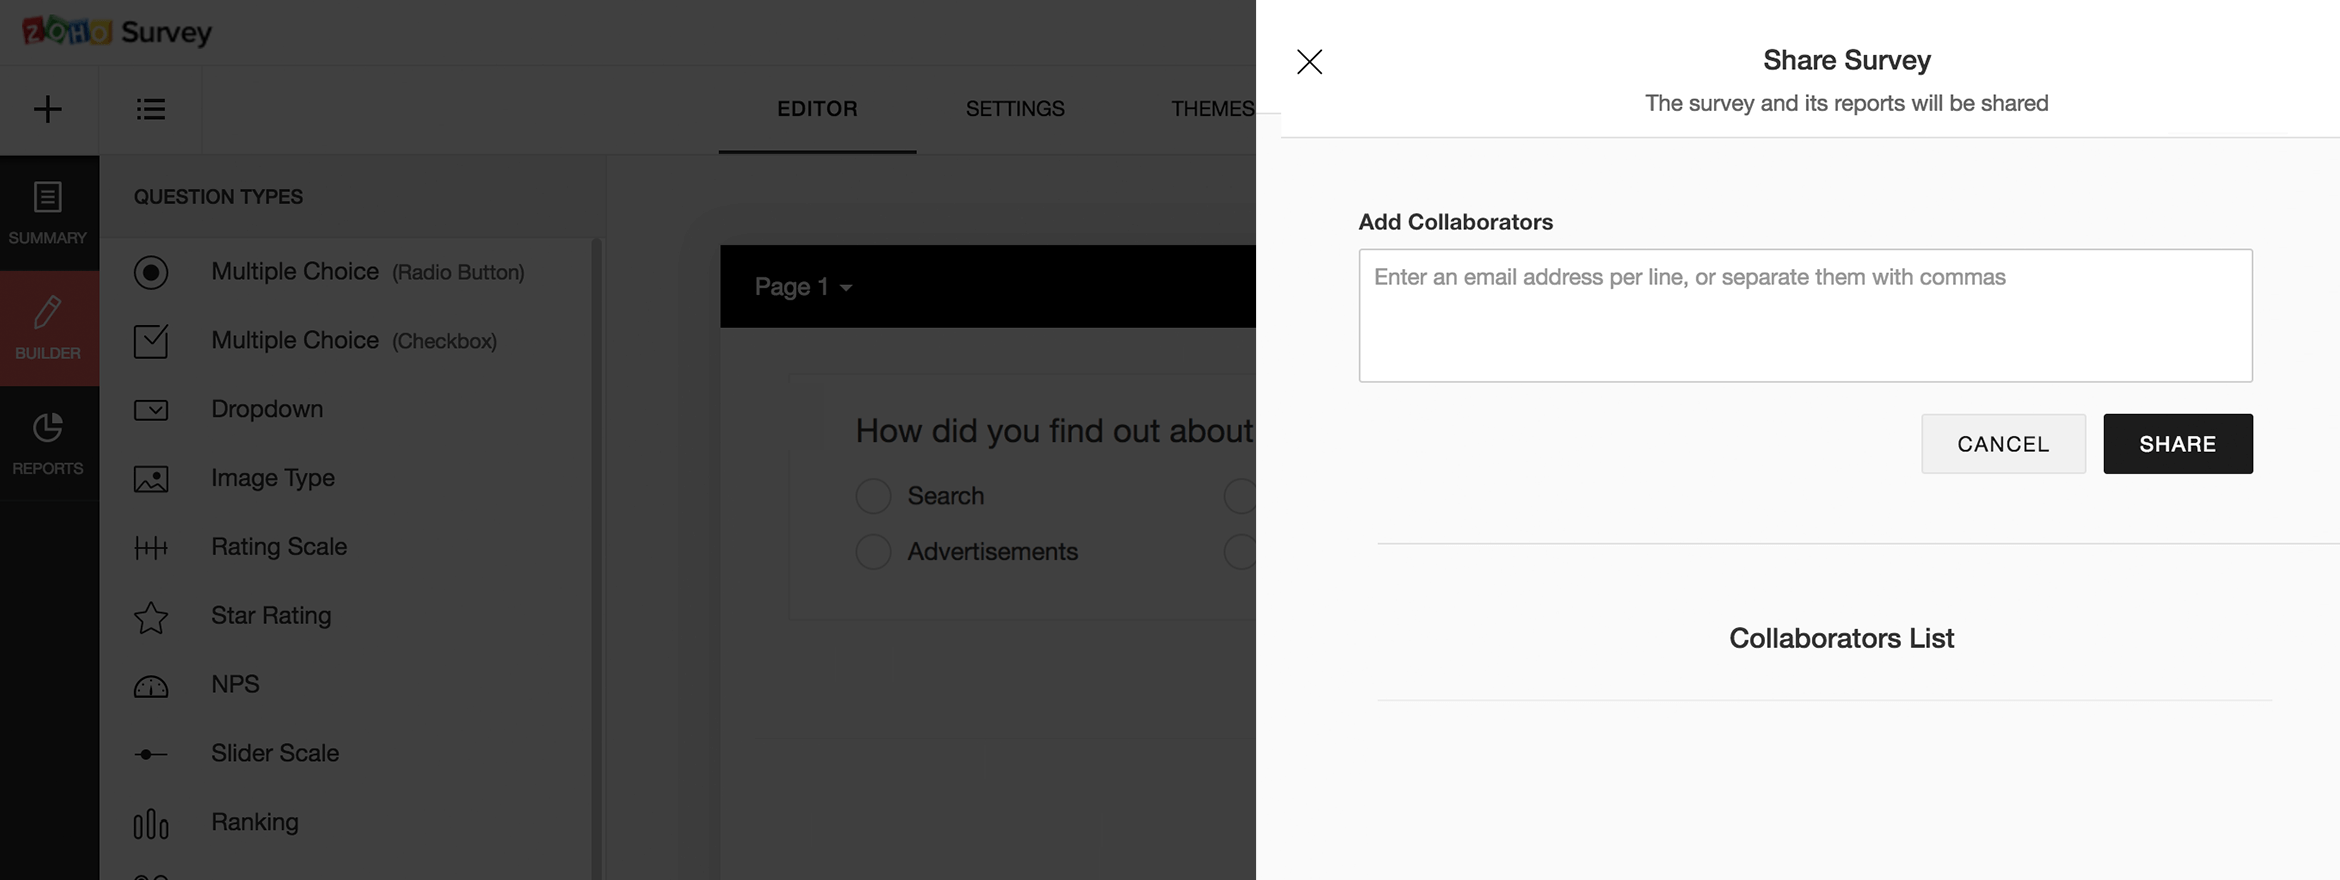Select the radio button question icon

(151, 272)
